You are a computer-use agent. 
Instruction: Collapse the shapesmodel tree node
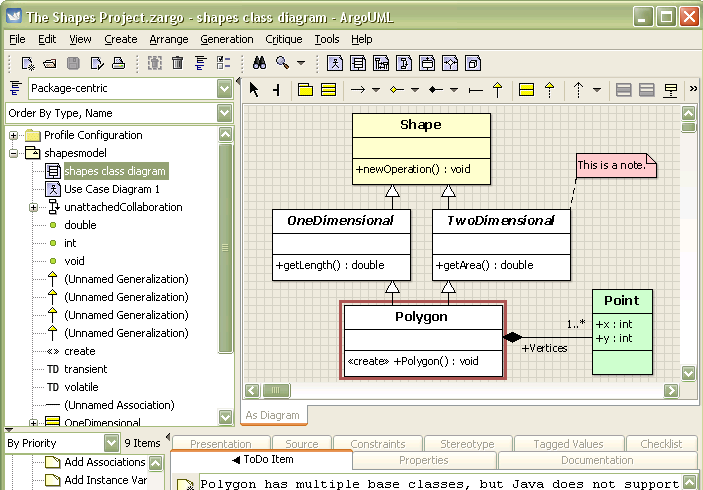(13, 153)
